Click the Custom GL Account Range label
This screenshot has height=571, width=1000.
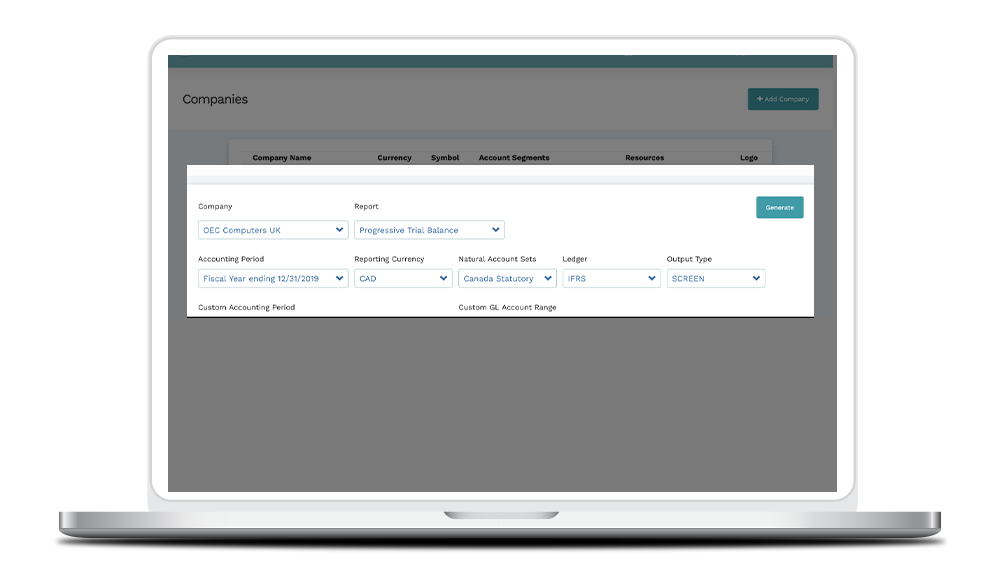coord(507,307)
